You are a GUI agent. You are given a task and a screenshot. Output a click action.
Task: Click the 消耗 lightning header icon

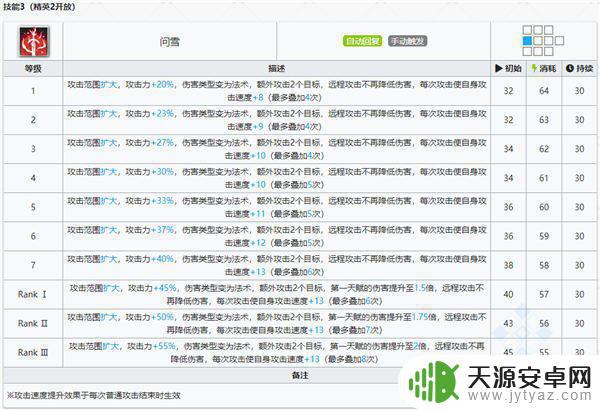[x=534, y=68]
